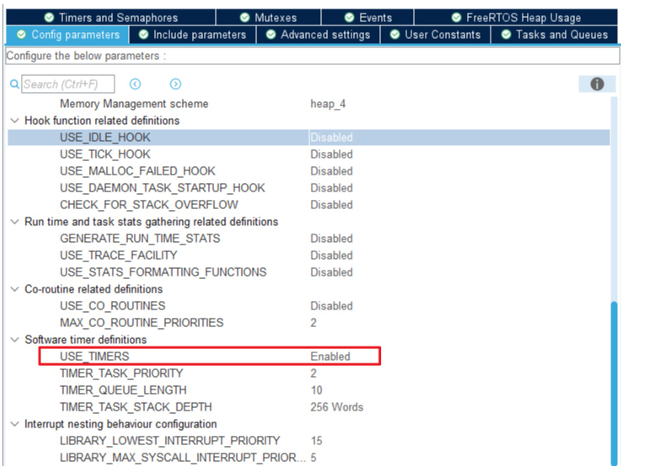Open the USE_IDLE_HOOK Disabled value
The width and height of the screenshot is (647, 475).
click(x=332, y=137)
